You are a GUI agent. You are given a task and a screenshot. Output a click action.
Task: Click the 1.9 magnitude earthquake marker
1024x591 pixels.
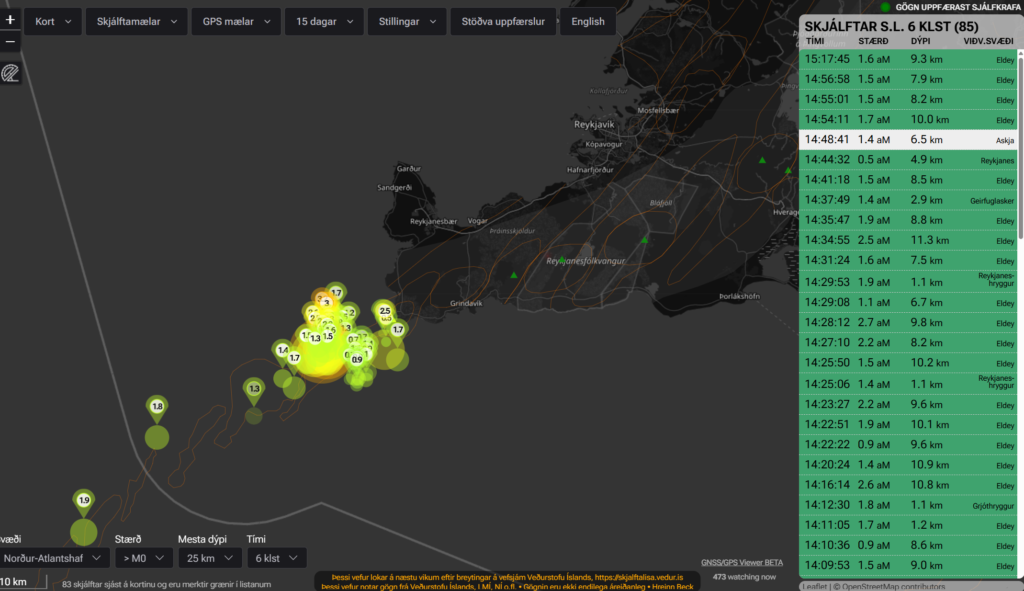(x=84, y=500)
